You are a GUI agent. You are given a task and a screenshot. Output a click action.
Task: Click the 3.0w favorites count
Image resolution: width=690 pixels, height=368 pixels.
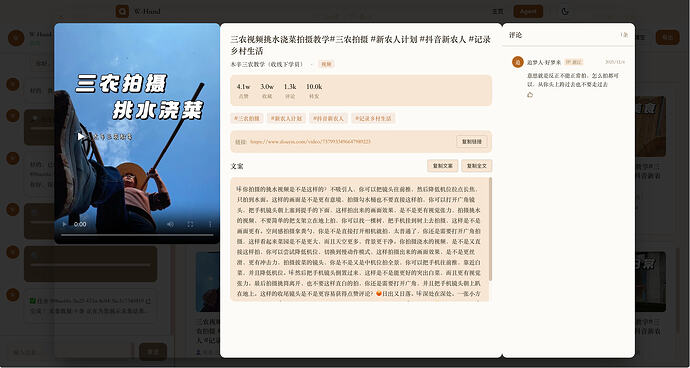click(x=267, y=87)
